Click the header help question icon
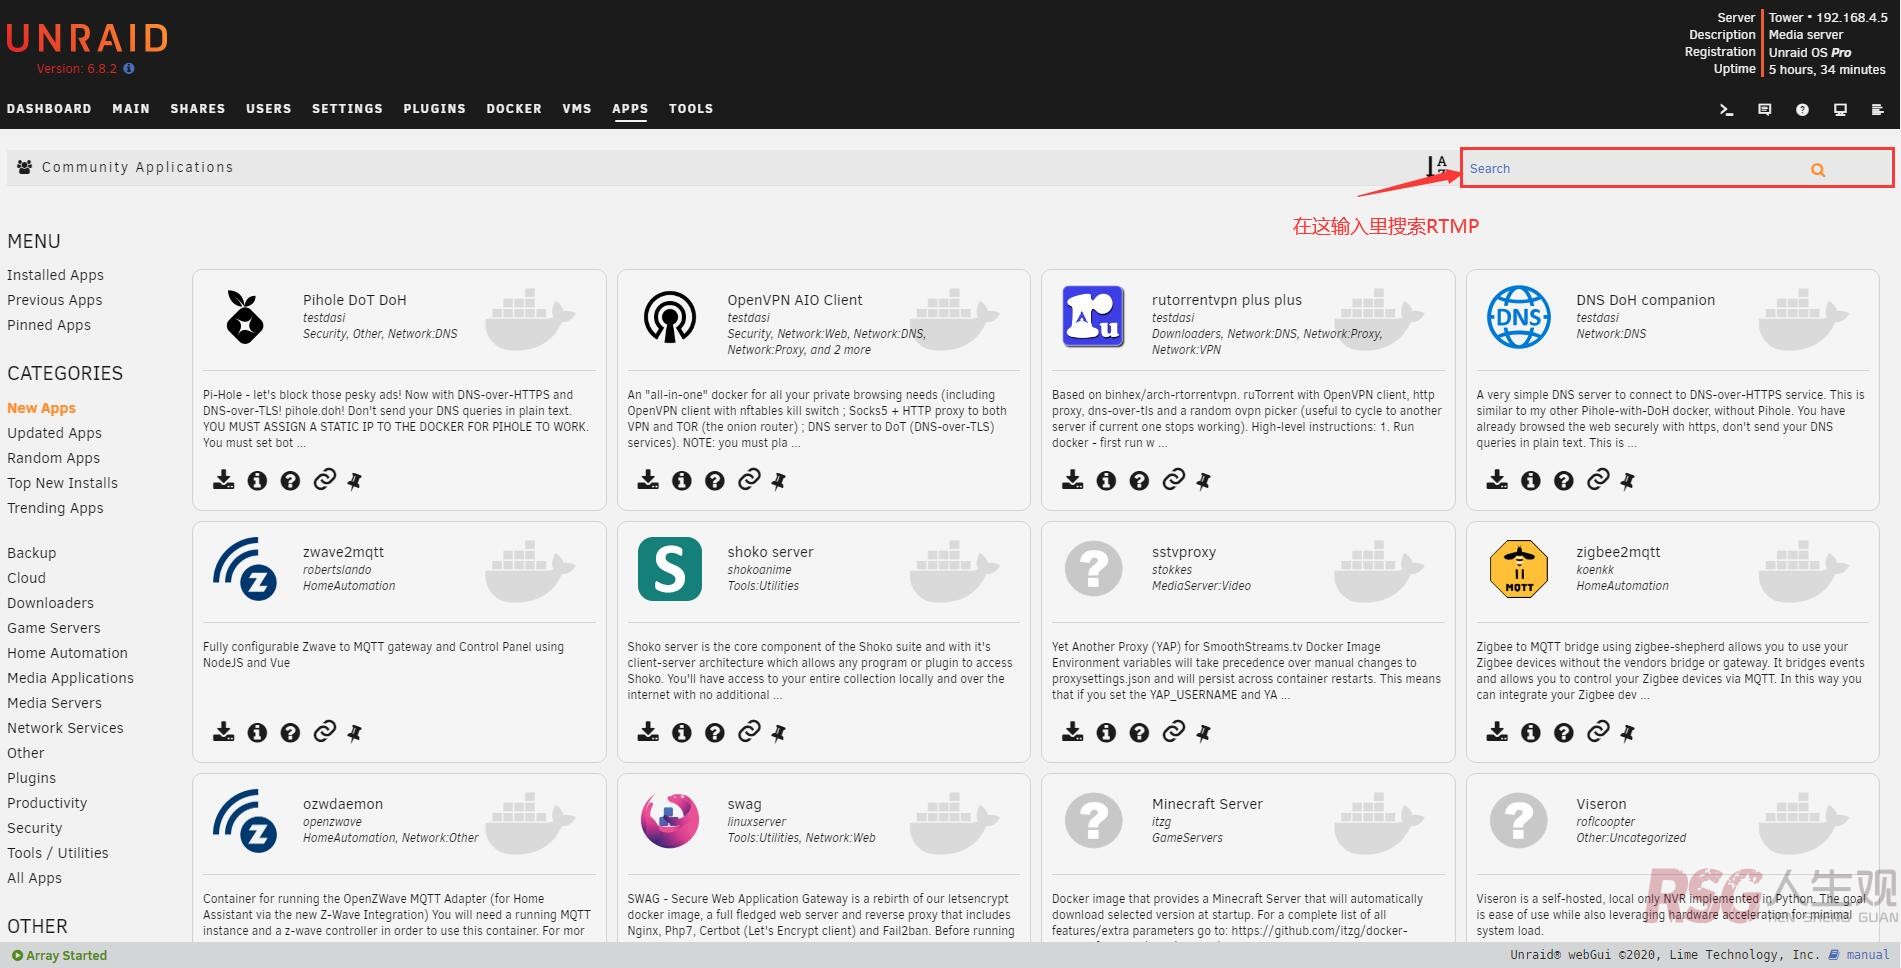Image resolution: width=1901 pixels, height=968 pixels. [x=1802, y=110]
